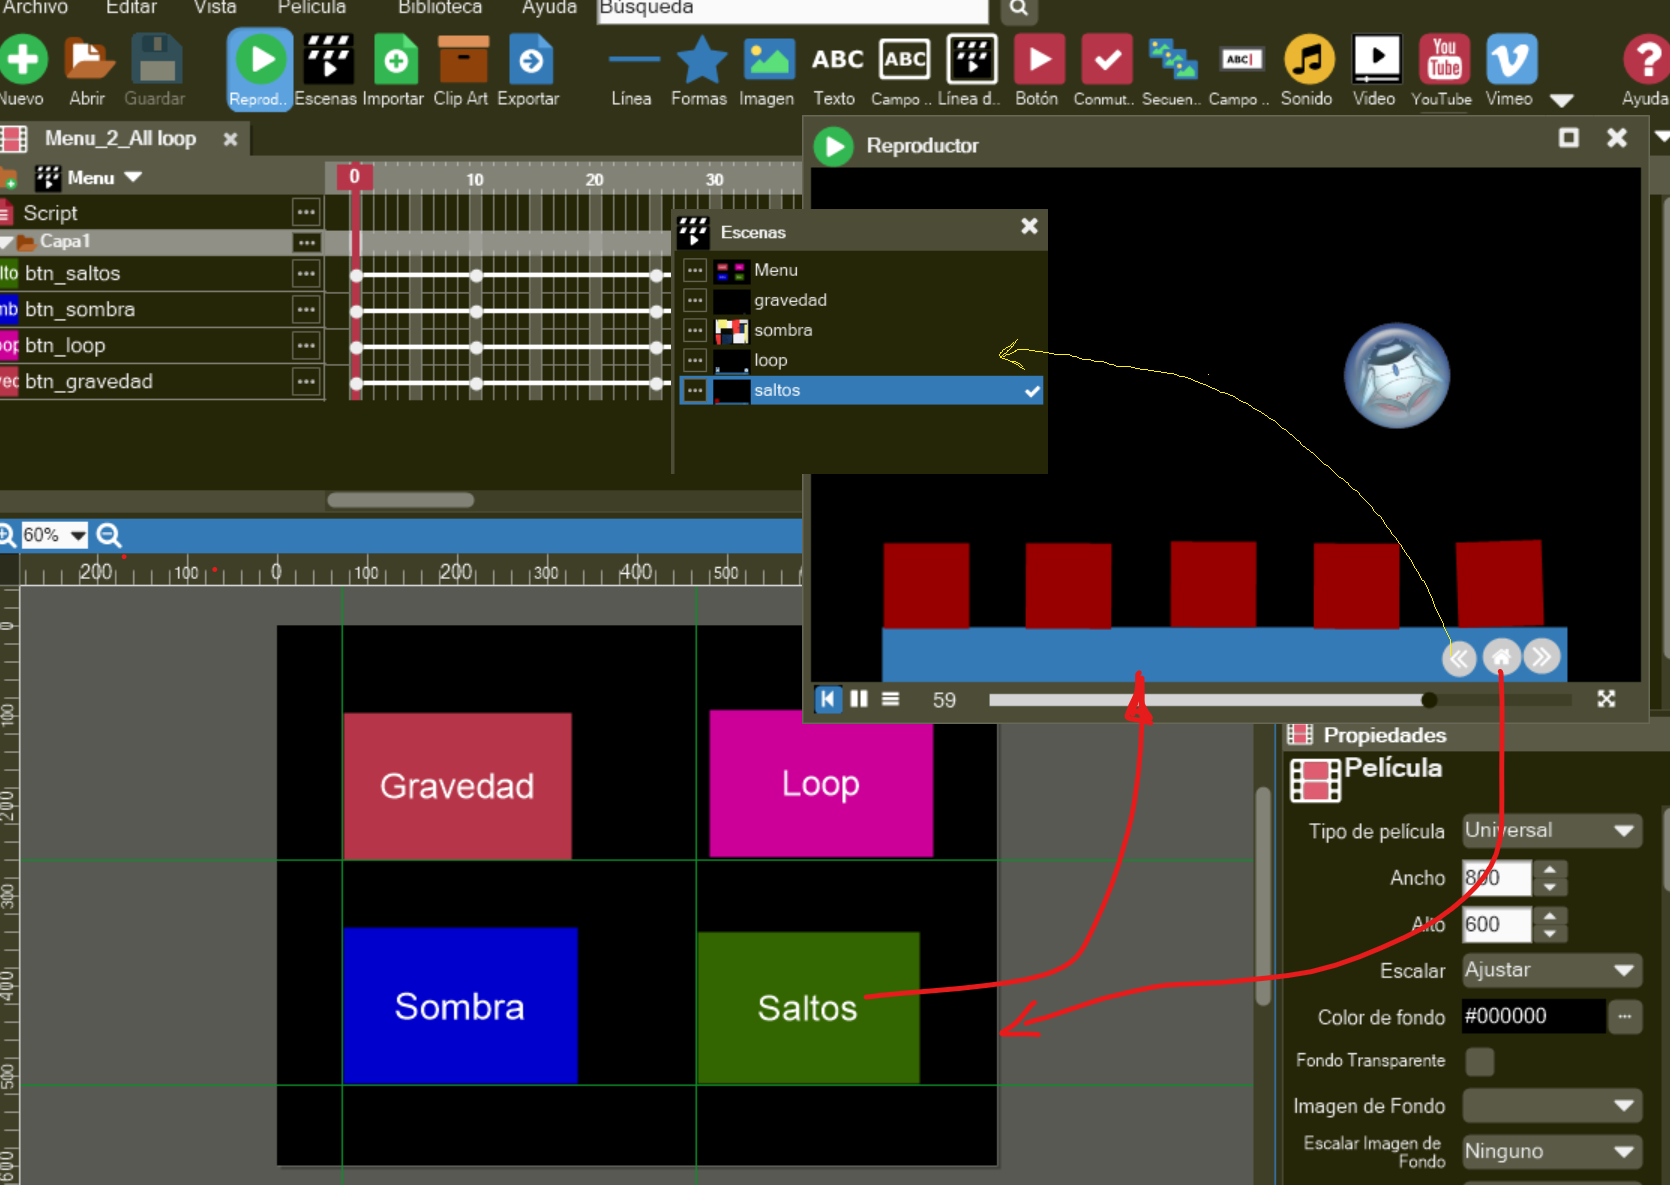Open the Color de fondo picker button

tap(1624, 1016)
